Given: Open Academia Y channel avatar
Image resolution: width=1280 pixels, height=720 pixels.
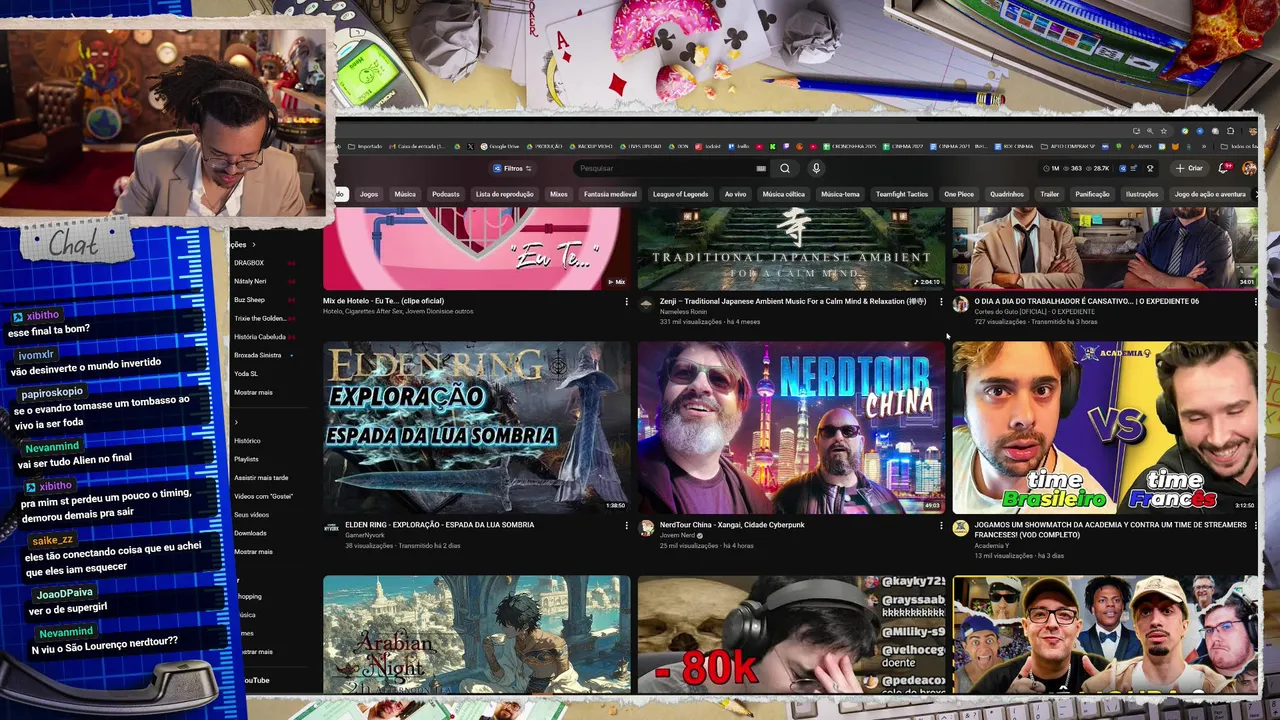Looking at the screenshot, I should point(960,528).
